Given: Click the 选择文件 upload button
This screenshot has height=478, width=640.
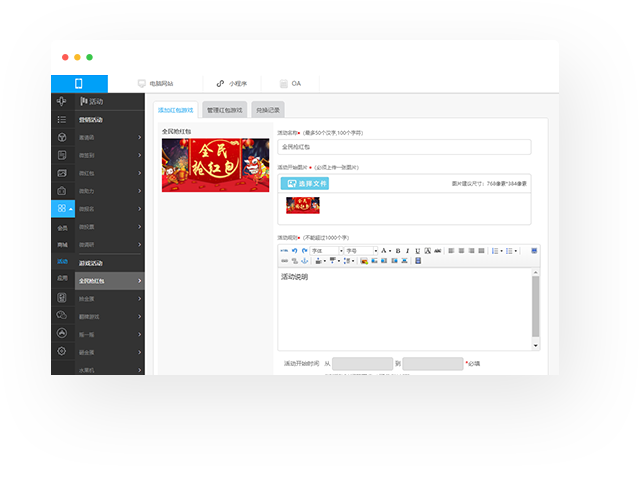Looking at the screenshot, I should [x=305, y=184].
